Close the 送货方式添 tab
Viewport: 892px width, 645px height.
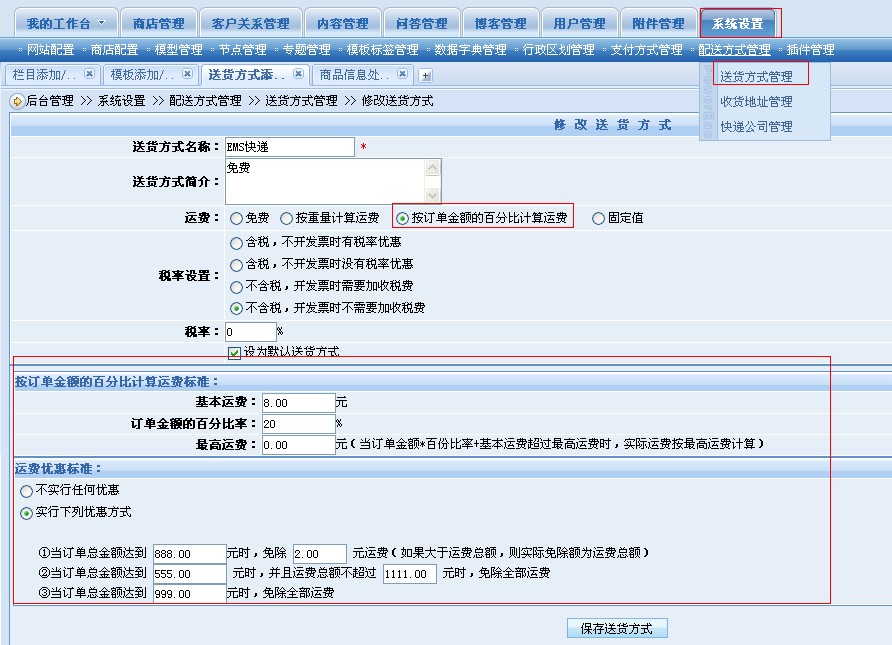click(x=298, y=74)
